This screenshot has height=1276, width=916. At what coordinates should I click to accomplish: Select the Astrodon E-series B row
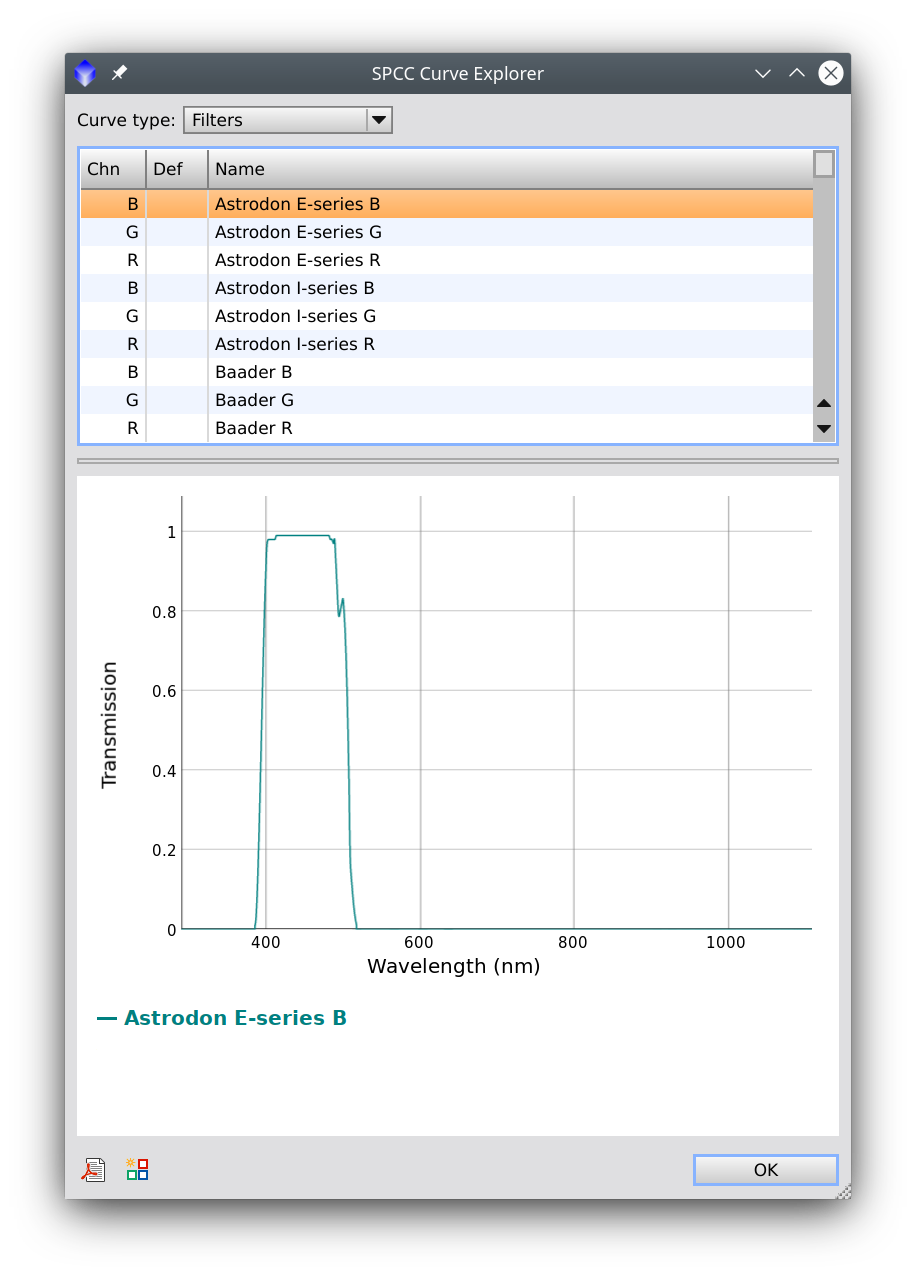tap(447, 204)
